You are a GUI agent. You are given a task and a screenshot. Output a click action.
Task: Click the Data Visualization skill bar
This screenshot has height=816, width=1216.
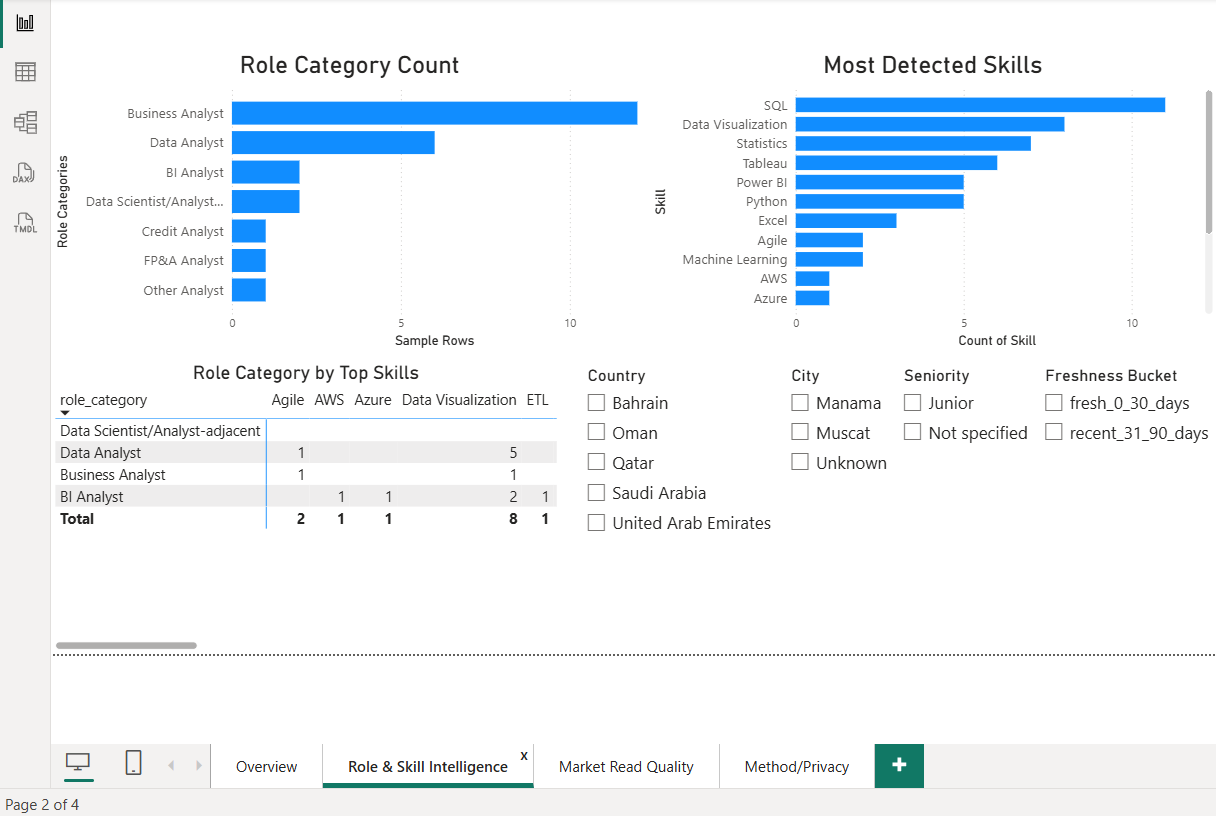(x=930, y=124)
